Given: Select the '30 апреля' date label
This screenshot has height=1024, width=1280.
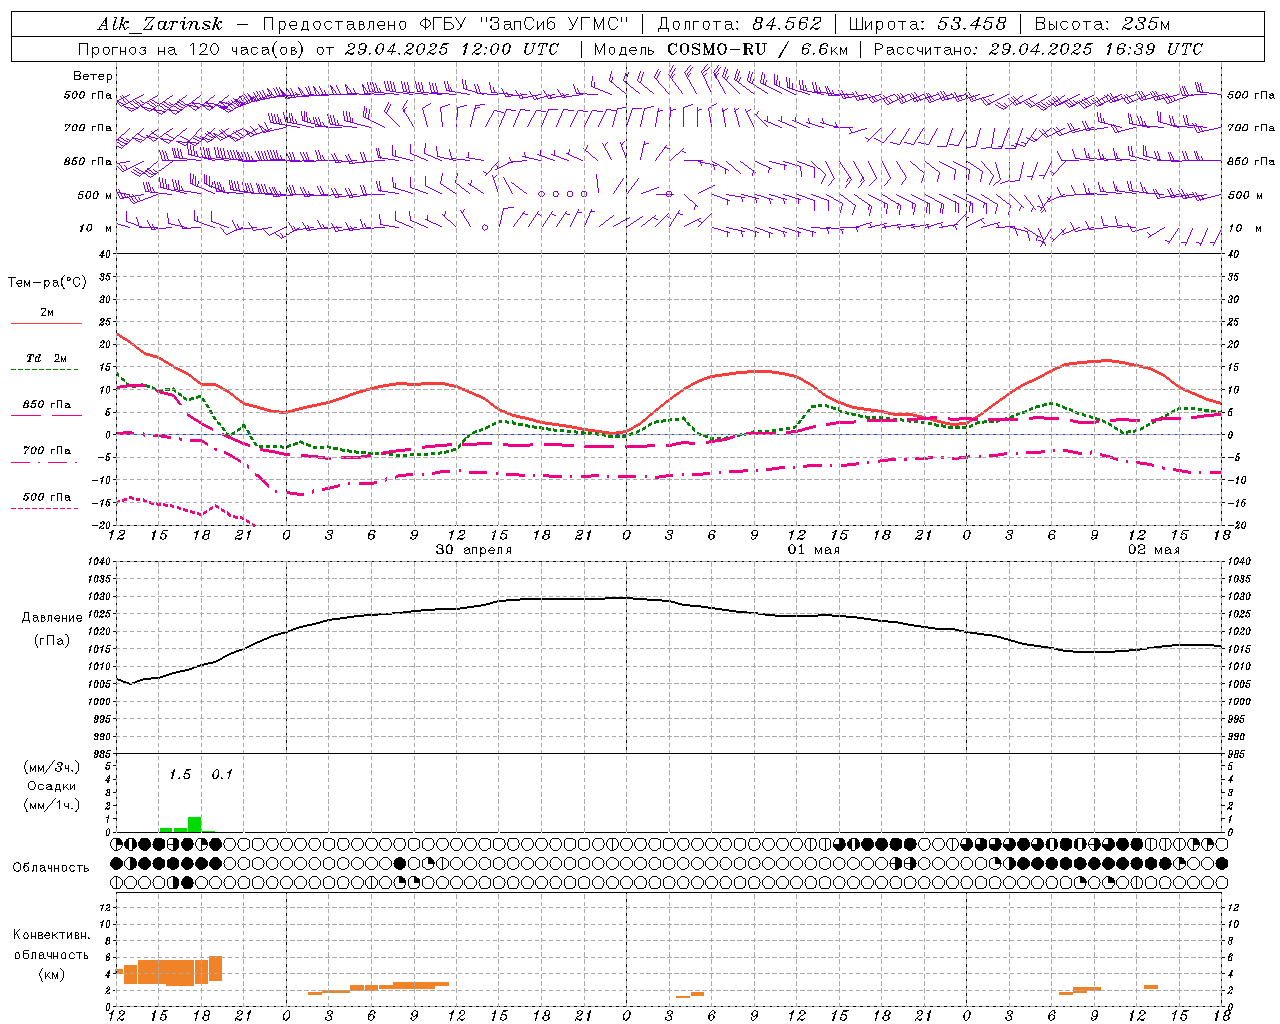Looking at the screenshot, I should click(474, 550).
